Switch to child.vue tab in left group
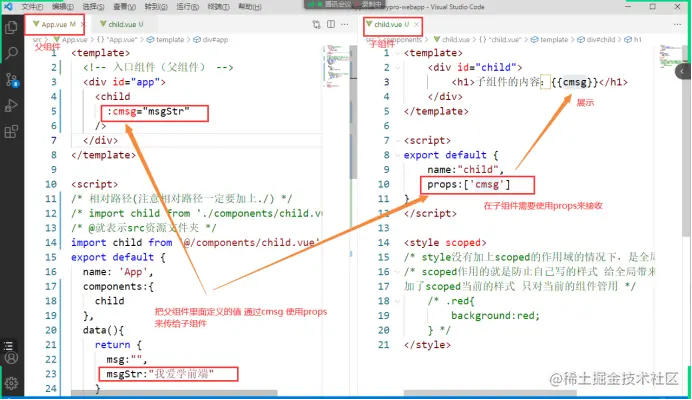The height and width of the screenshot is (400, 692). (x=122, y=24)
